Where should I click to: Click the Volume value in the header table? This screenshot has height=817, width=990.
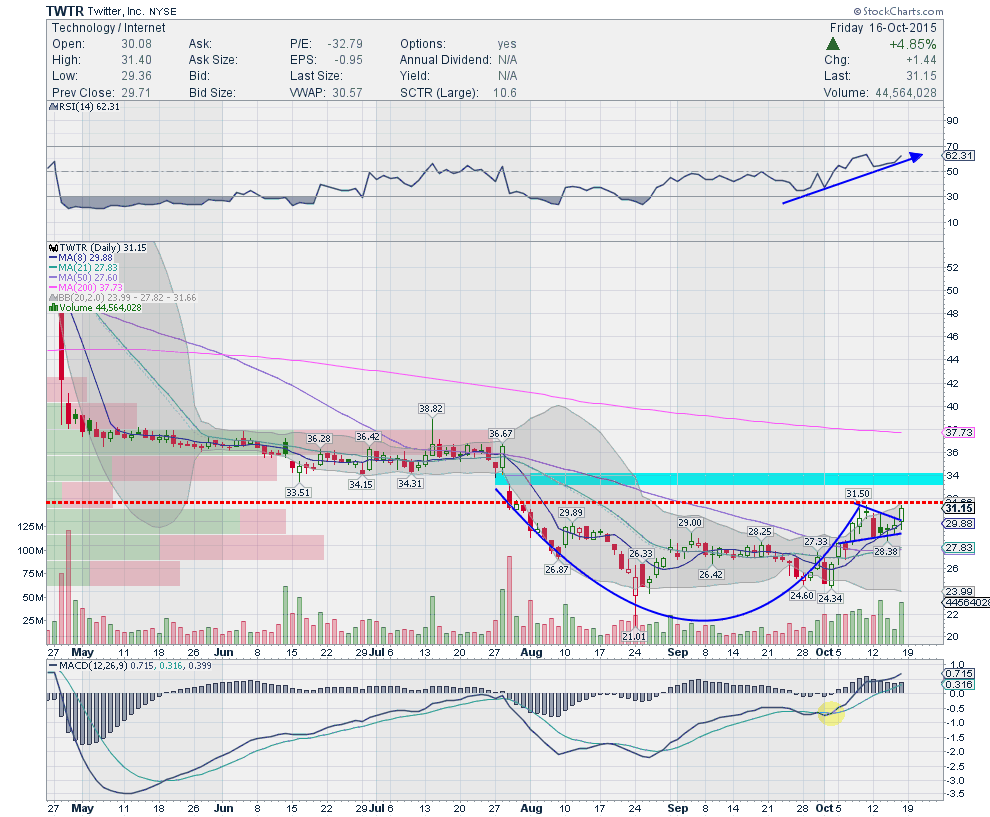tap(905, 93)
